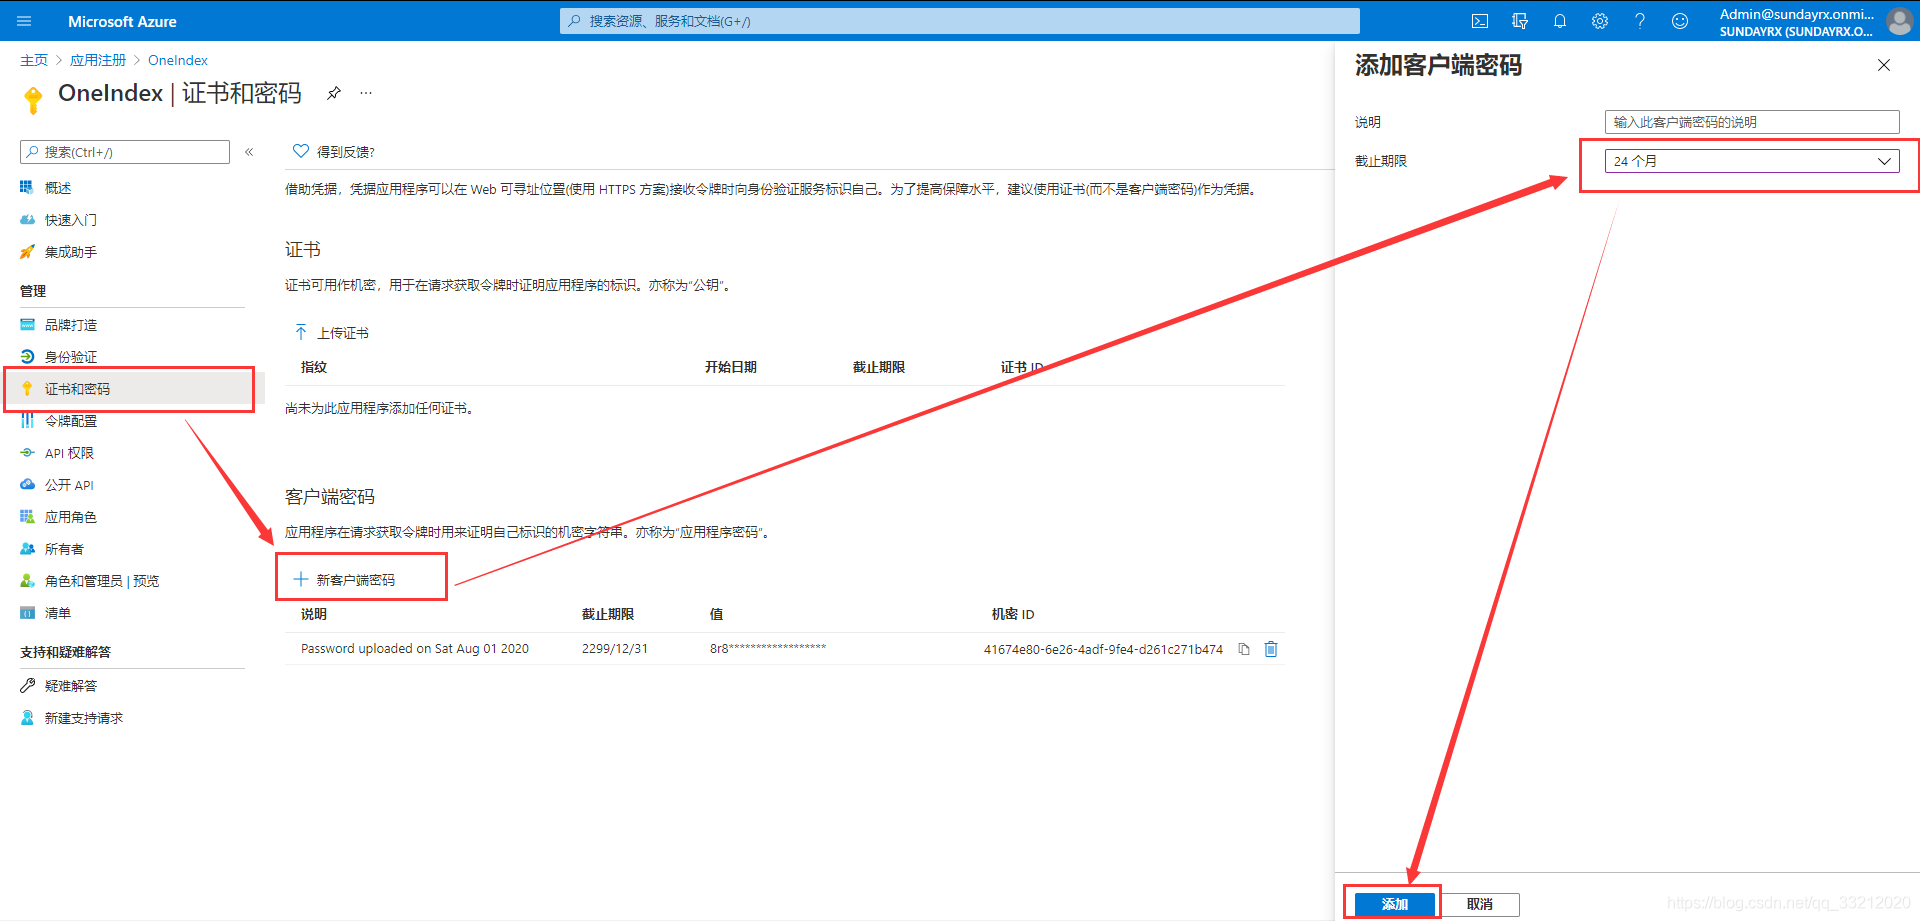Image resolution: width=1920 pixels, height=921 pixels.
Task: Click 新客户端密码 to add a secret
Action: [x=355, y=580]
